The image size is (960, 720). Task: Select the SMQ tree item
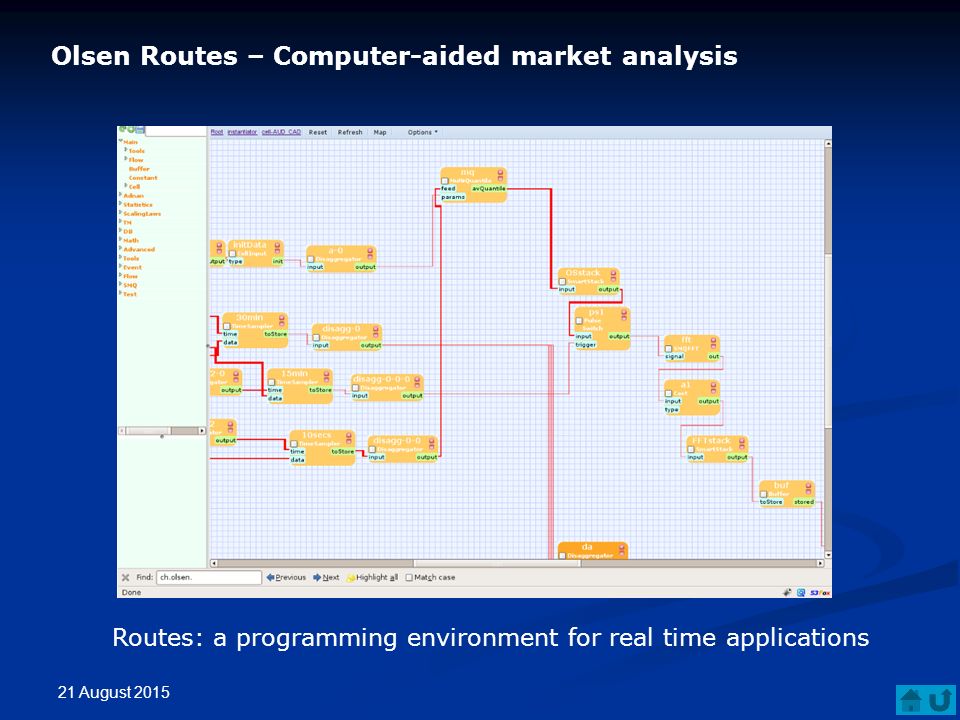pyautogui.click(x=130, y=285)
